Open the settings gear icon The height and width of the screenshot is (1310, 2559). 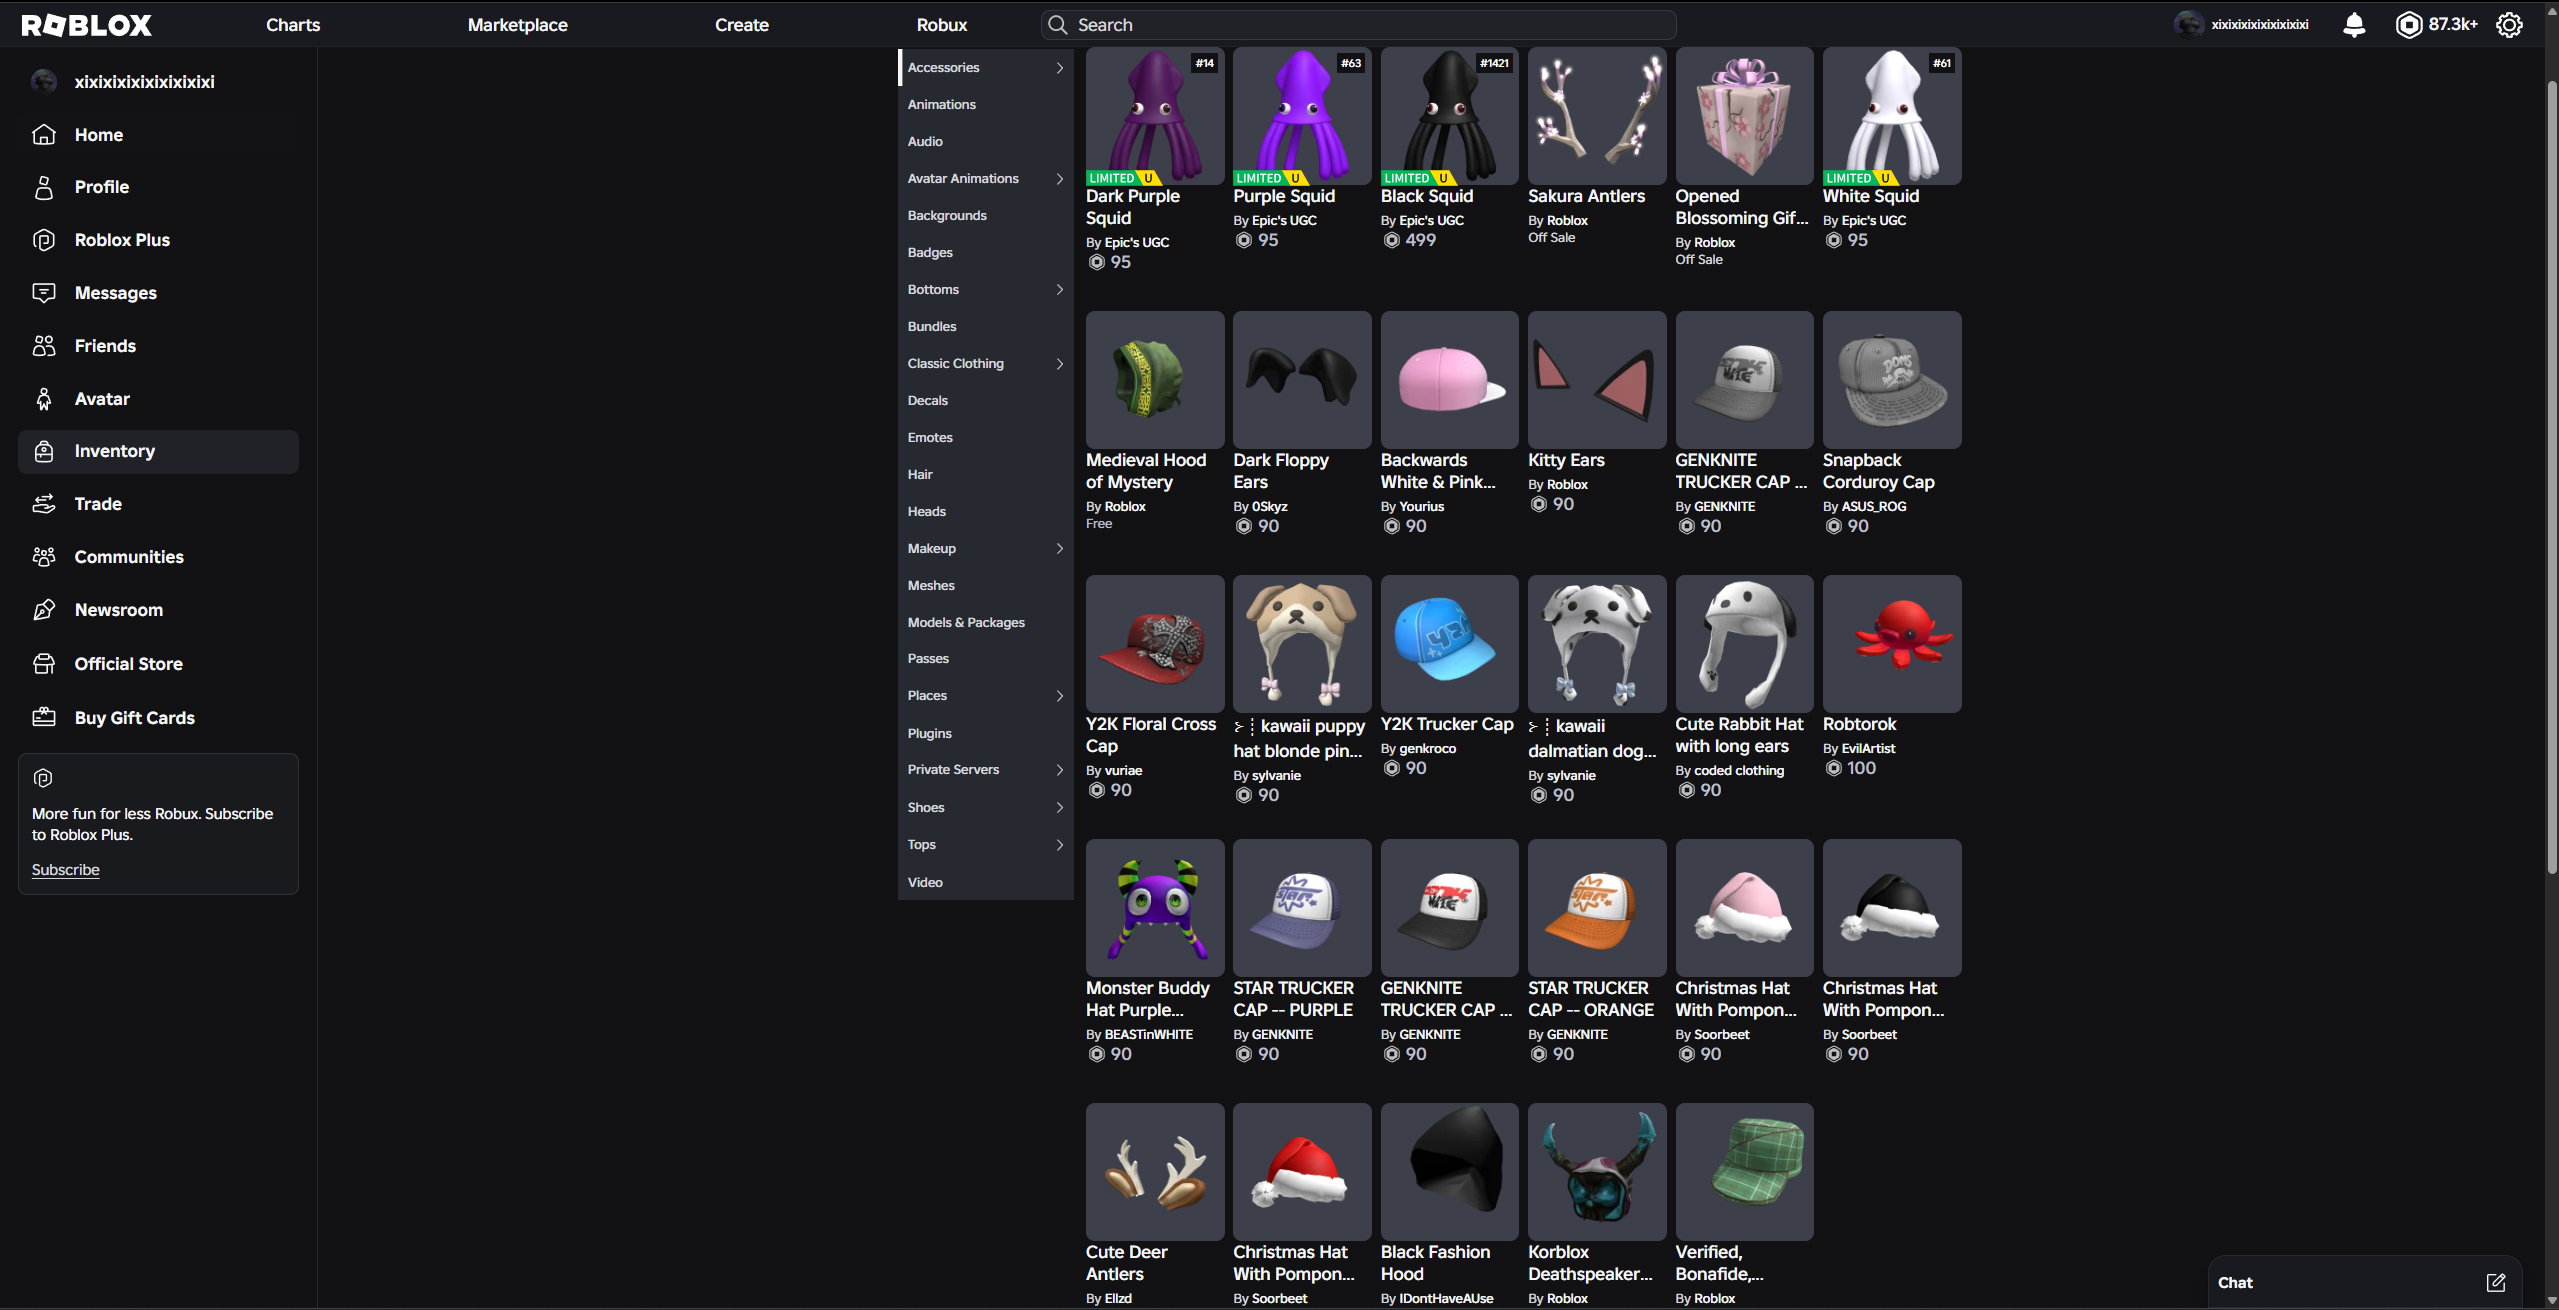tap(2509, 25)
